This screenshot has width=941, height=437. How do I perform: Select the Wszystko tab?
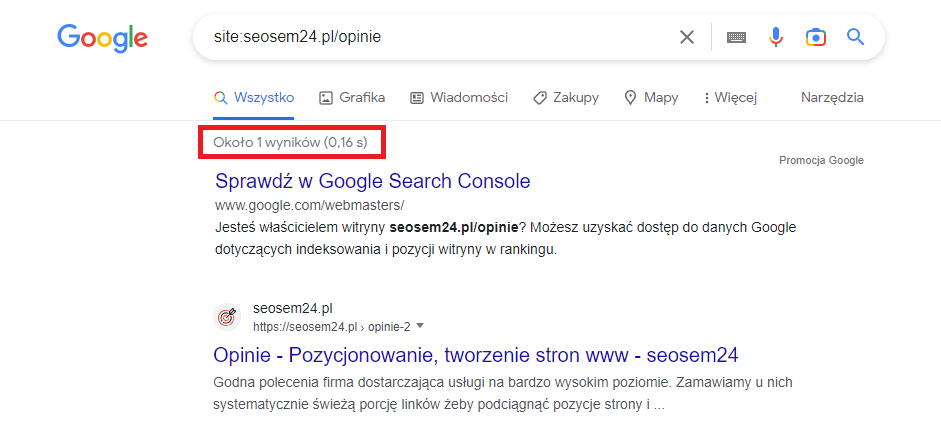pos(254,97)
